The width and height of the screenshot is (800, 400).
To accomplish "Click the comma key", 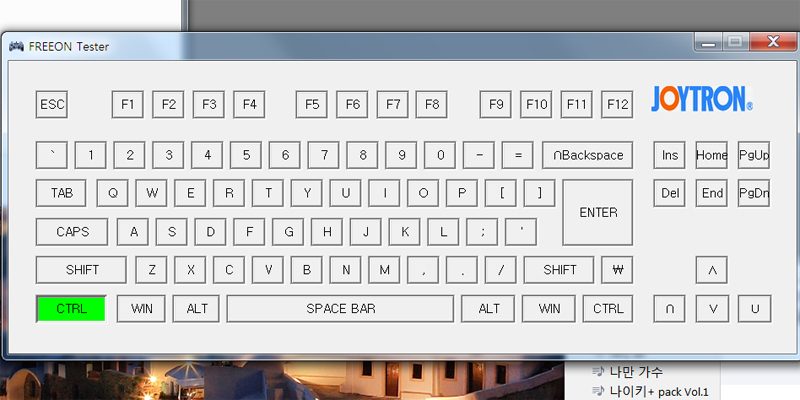I will 423,270.
